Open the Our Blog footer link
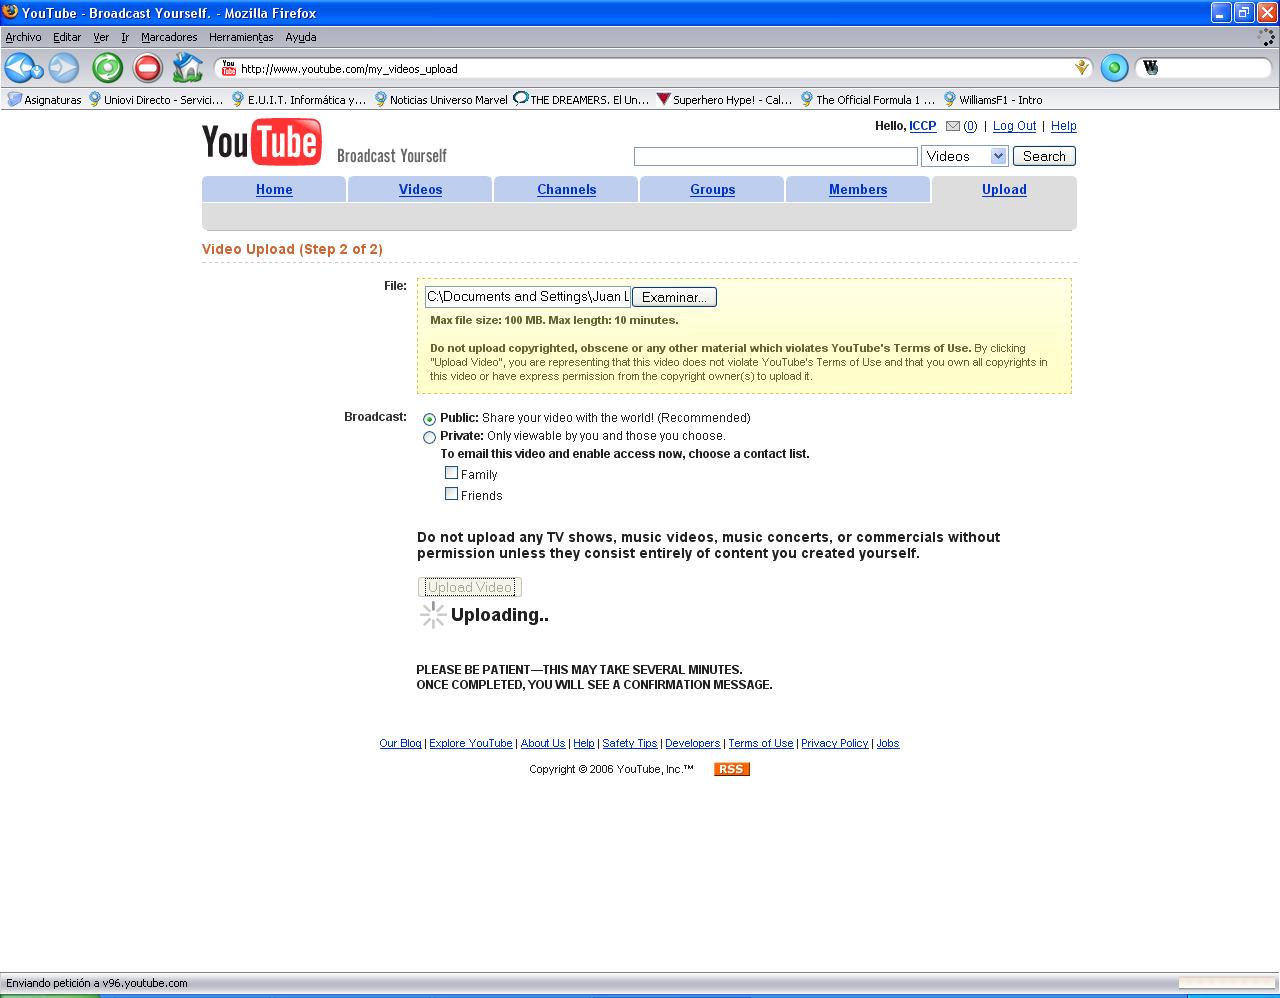 pos(400,743)
